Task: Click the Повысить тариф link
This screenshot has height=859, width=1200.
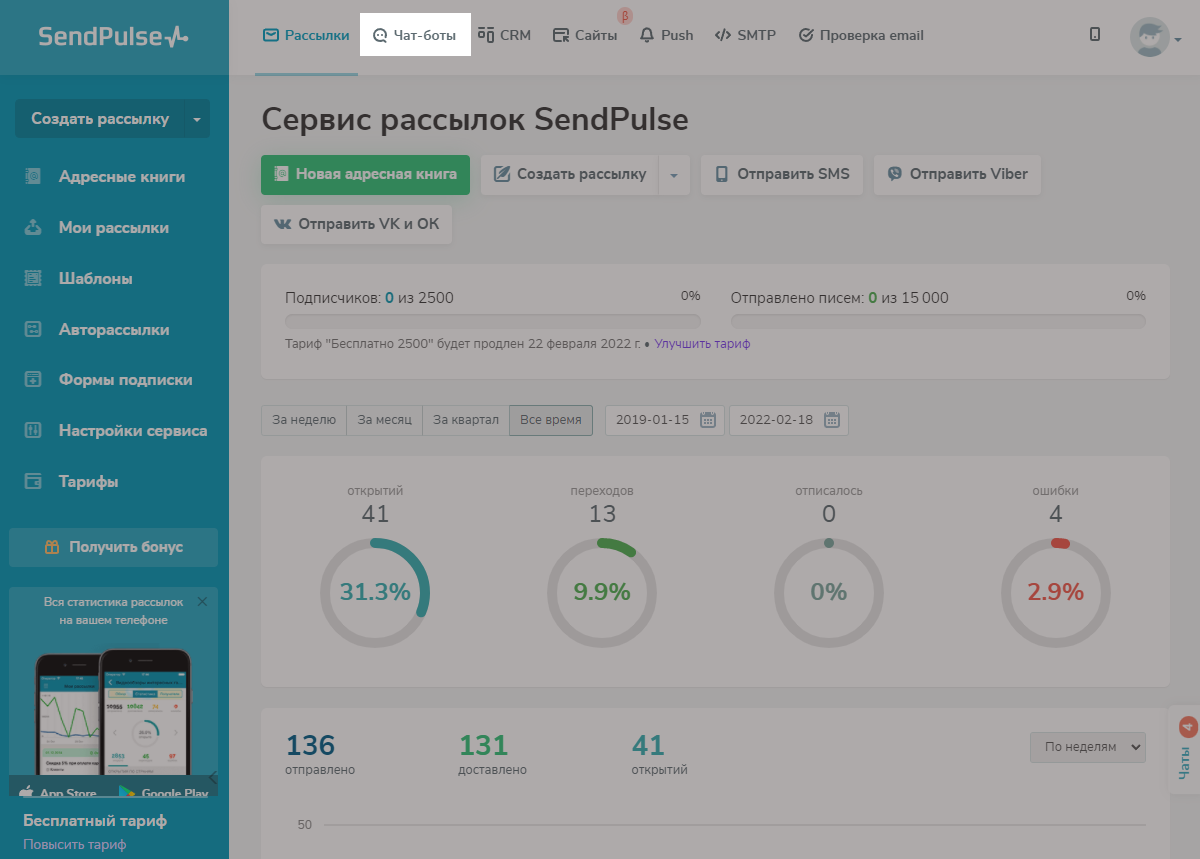Action: click(75, 844)
